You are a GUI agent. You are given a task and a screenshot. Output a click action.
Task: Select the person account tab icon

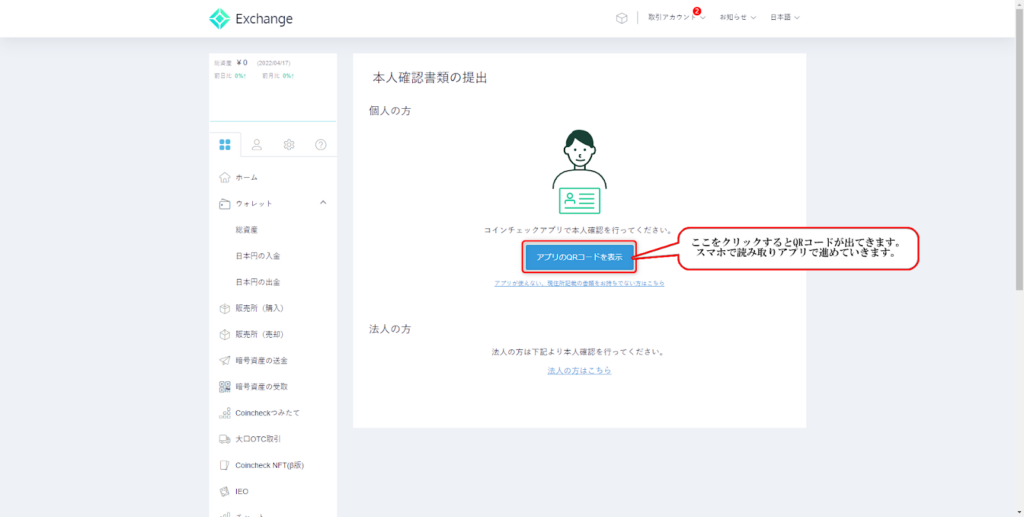[x=257, y=145]
